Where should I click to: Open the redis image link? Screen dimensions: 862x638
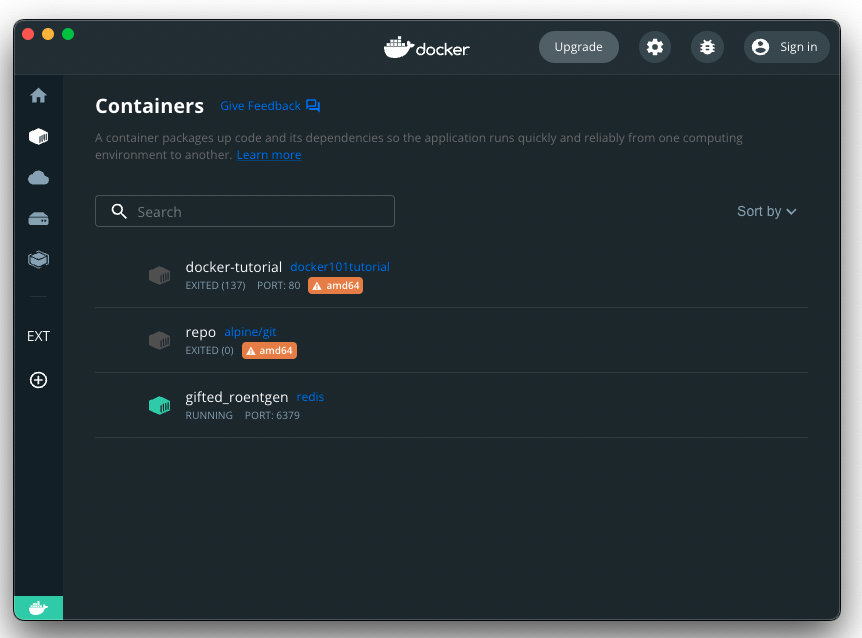pyautogui.click(x=310, y=397)
